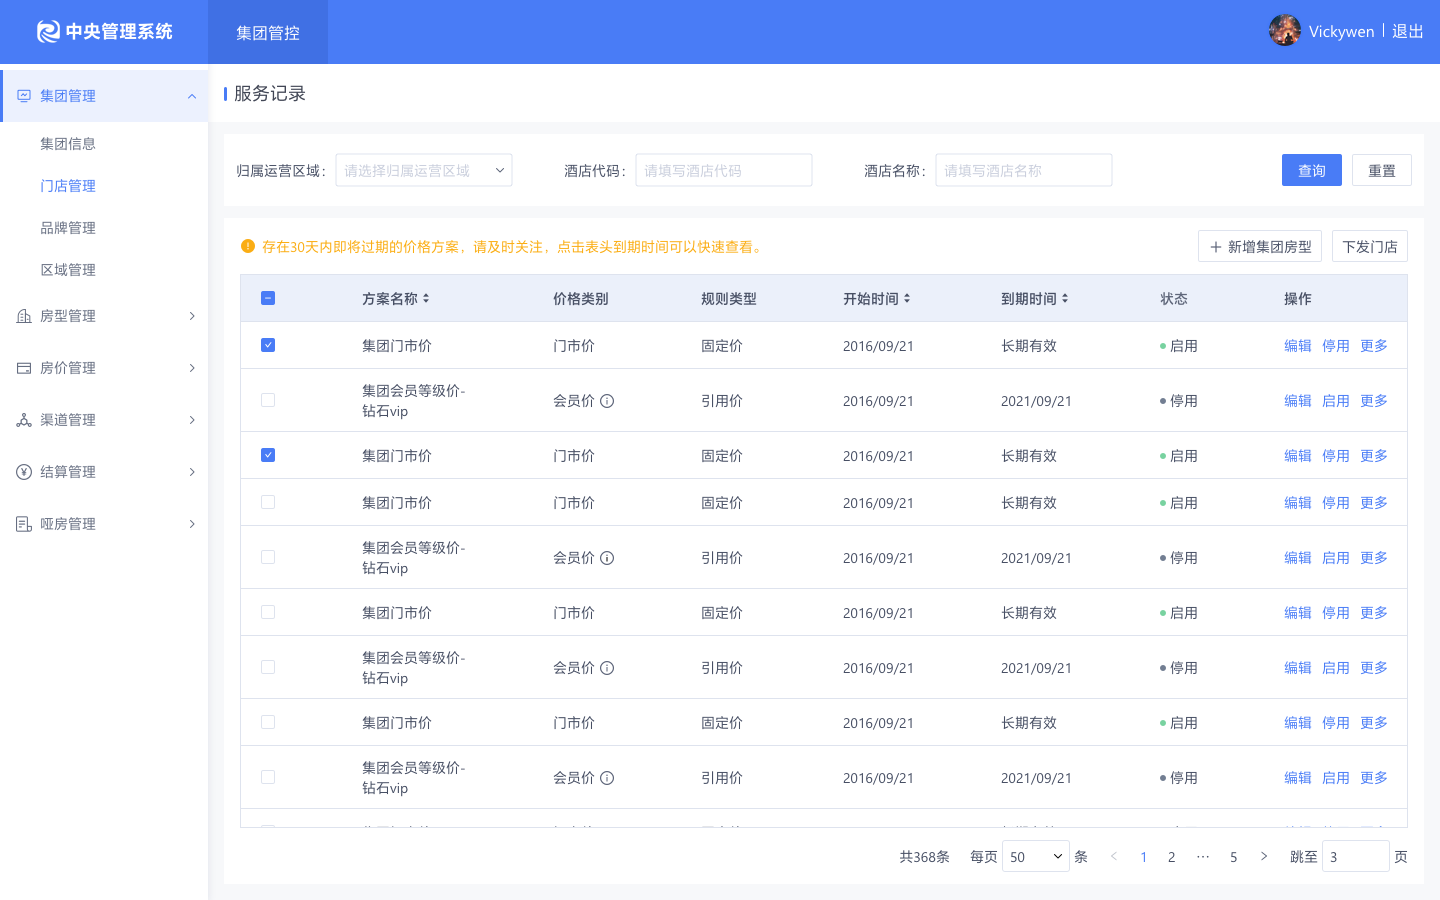Click 新增集团房型 button
This screenshot has height=900, width=1440.
1260,246
